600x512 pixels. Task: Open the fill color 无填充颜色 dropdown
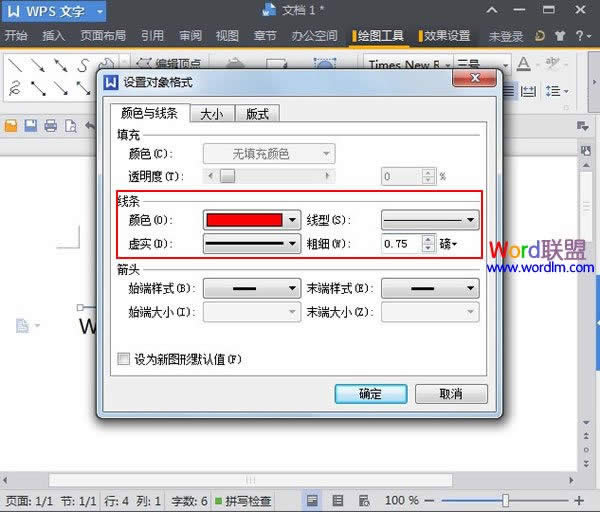[269, 154]
